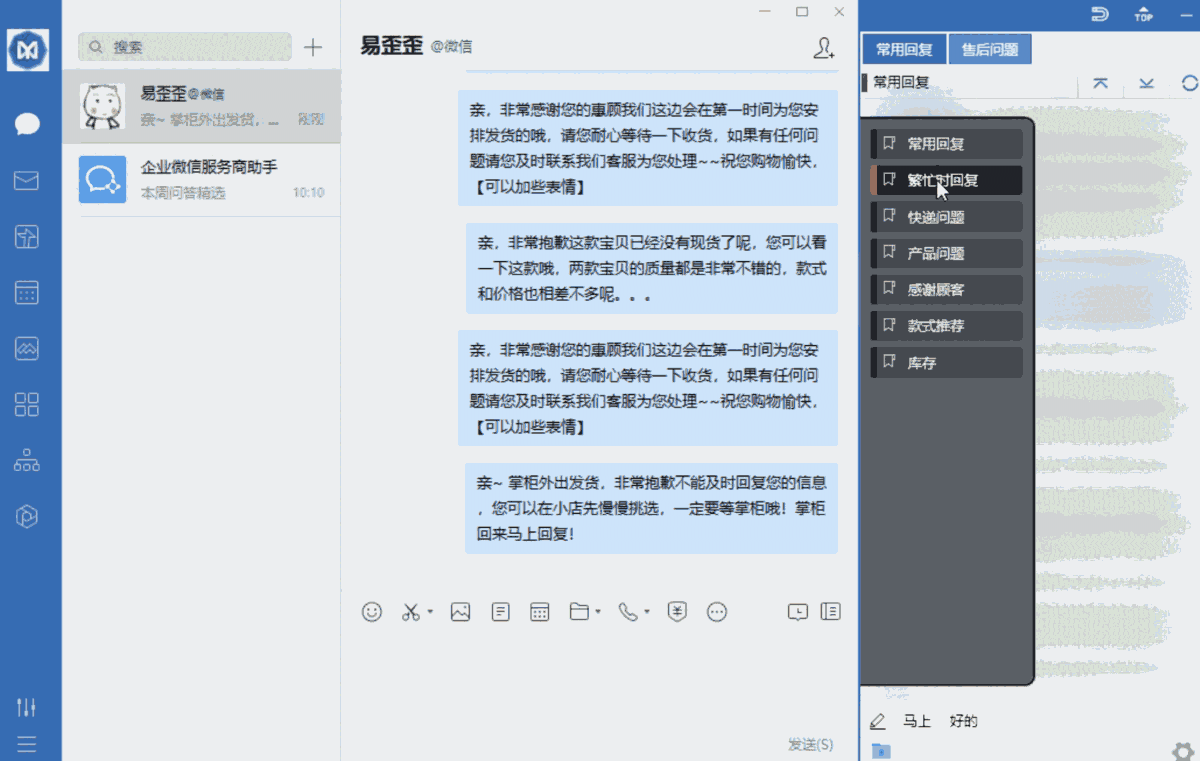Open the mail envelope icon in sidebar
The height and width of the screenshot is (761, 1200).
pyautogui.click(x=29, y=181)
